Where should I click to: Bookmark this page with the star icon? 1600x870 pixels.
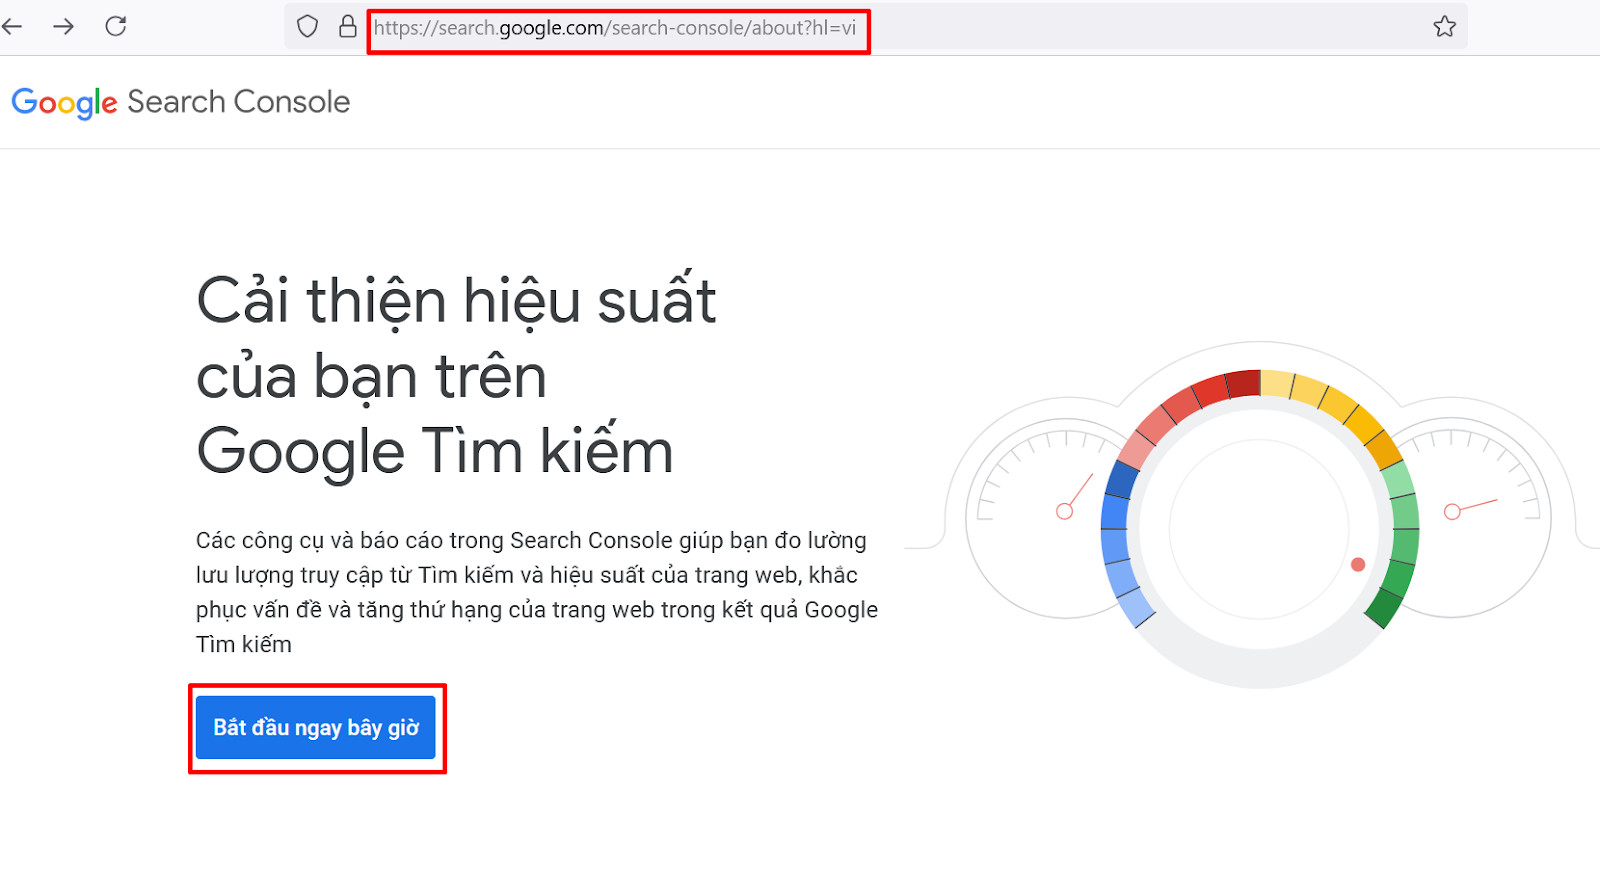pyautogui.click(x=1444, y=27)
